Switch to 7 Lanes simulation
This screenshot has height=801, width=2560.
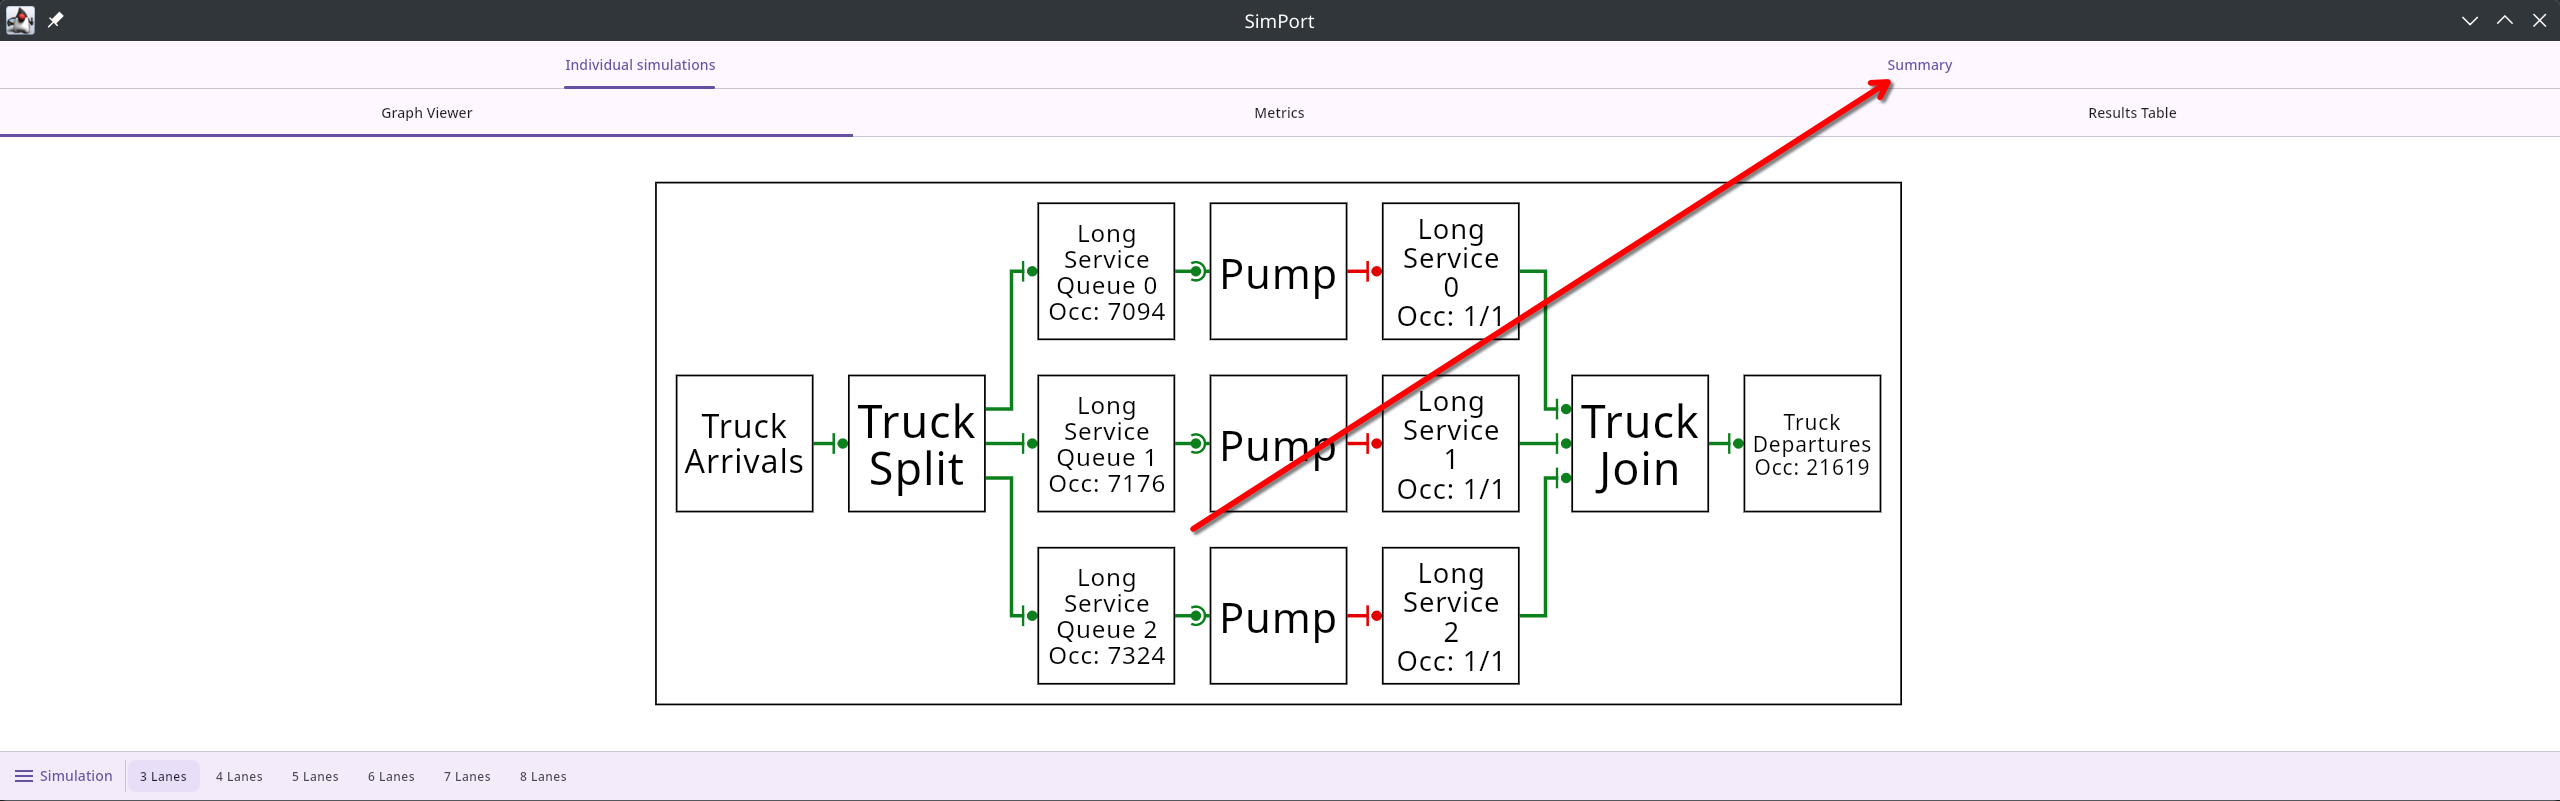coord(467,776)
